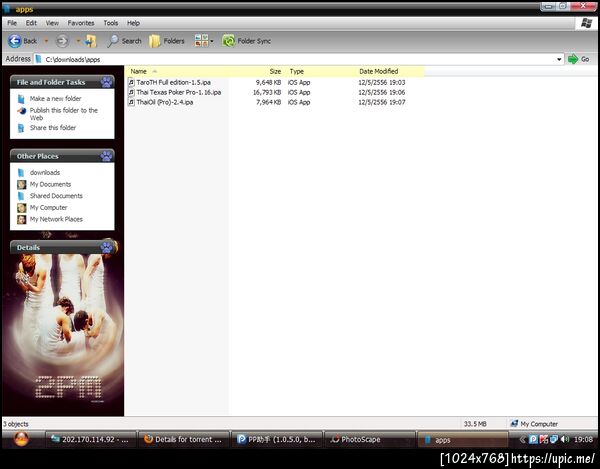Viewport: 600px width, 469px height.
Task: Select the 16,793 KB size cell
Action: click(267, 92)
